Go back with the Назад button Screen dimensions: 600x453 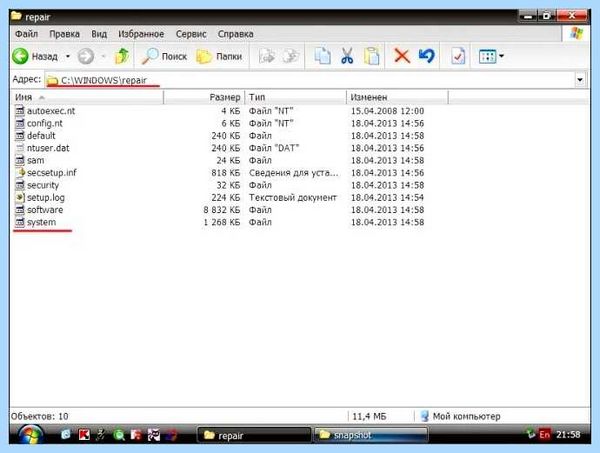click(35, 56)
